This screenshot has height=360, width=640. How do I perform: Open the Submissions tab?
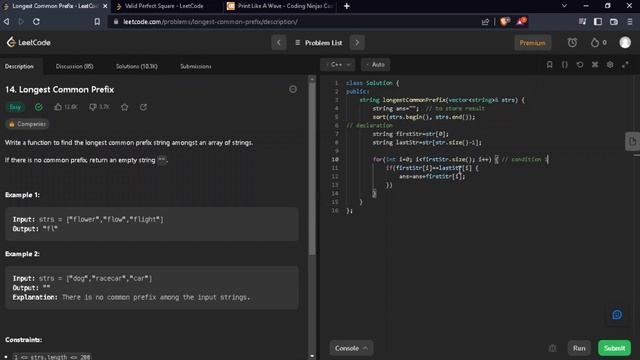click(196, 66)
